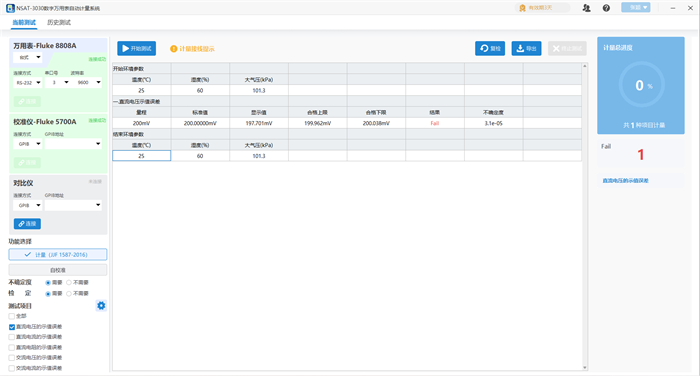Image resolution: width=700 pixels, height=376 pixels.
Task: Open the baud rate dropdown showing 9600
Action: tap(88, 82)
